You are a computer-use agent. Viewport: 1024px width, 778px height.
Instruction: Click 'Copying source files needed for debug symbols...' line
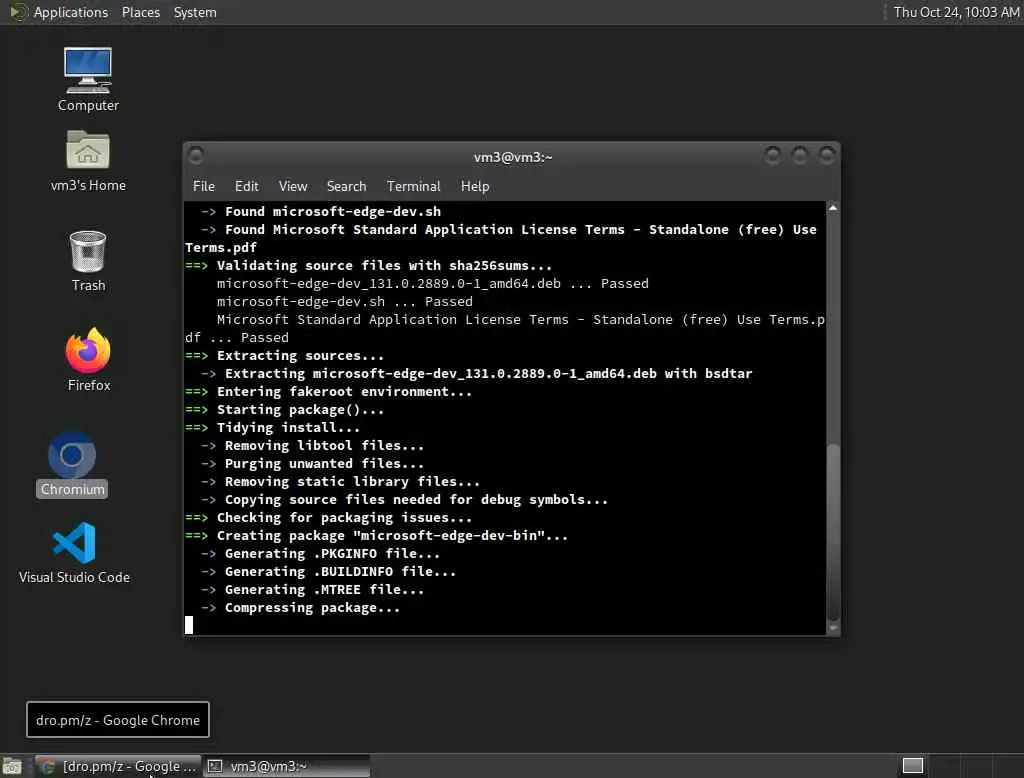tap(404, 500)
